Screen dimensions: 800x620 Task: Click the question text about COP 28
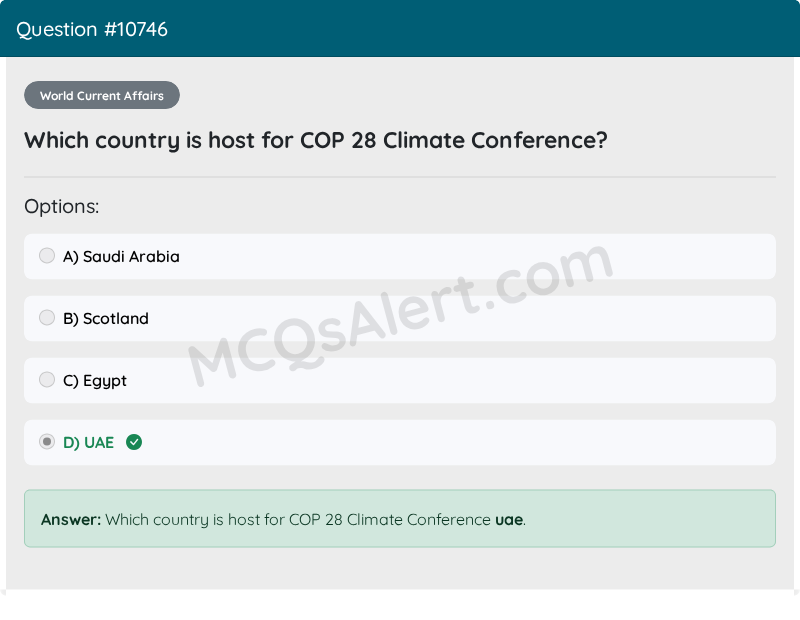316,140
